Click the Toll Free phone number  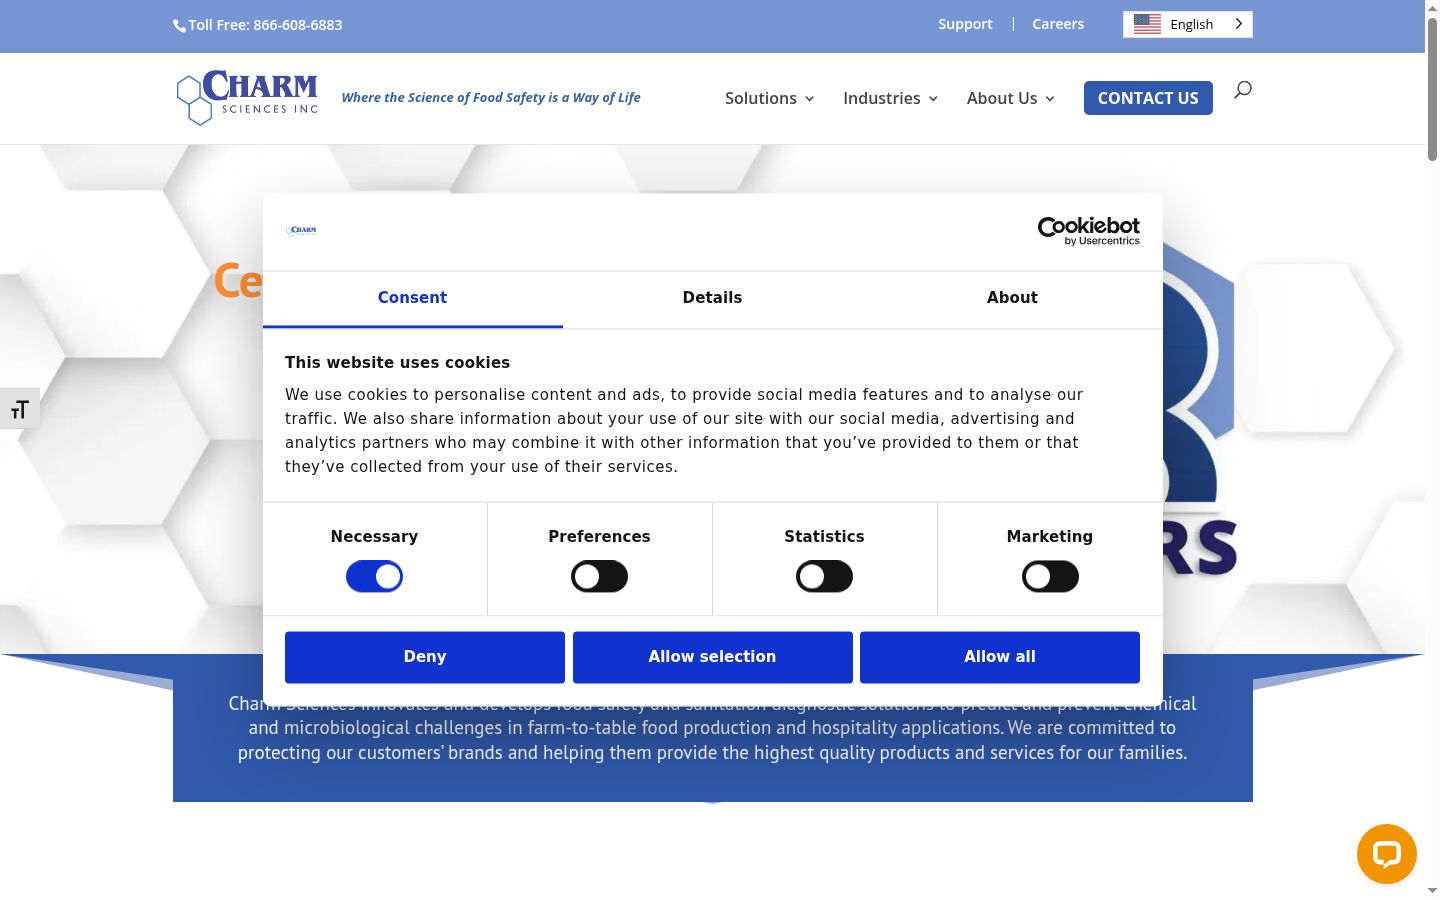coord(265,25)
